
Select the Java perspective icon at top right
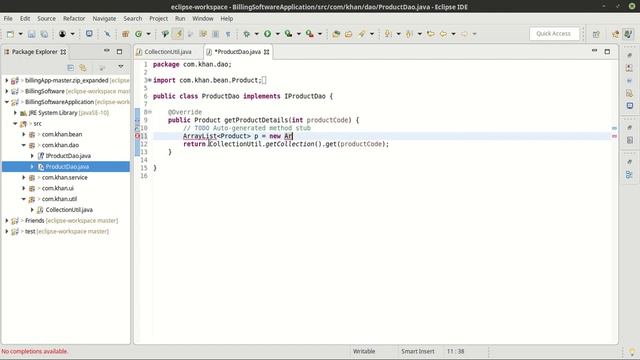coord(629,34)
